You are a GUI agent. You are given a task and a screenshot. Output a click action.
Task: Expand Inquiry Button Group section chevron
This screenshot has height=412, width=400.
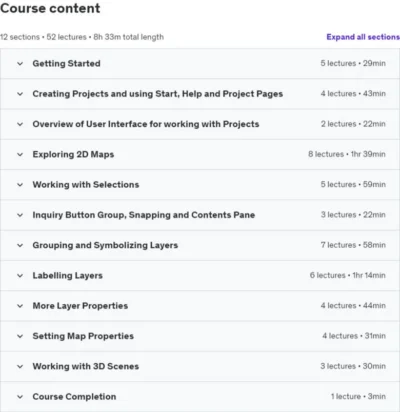[x=20, y=215]
